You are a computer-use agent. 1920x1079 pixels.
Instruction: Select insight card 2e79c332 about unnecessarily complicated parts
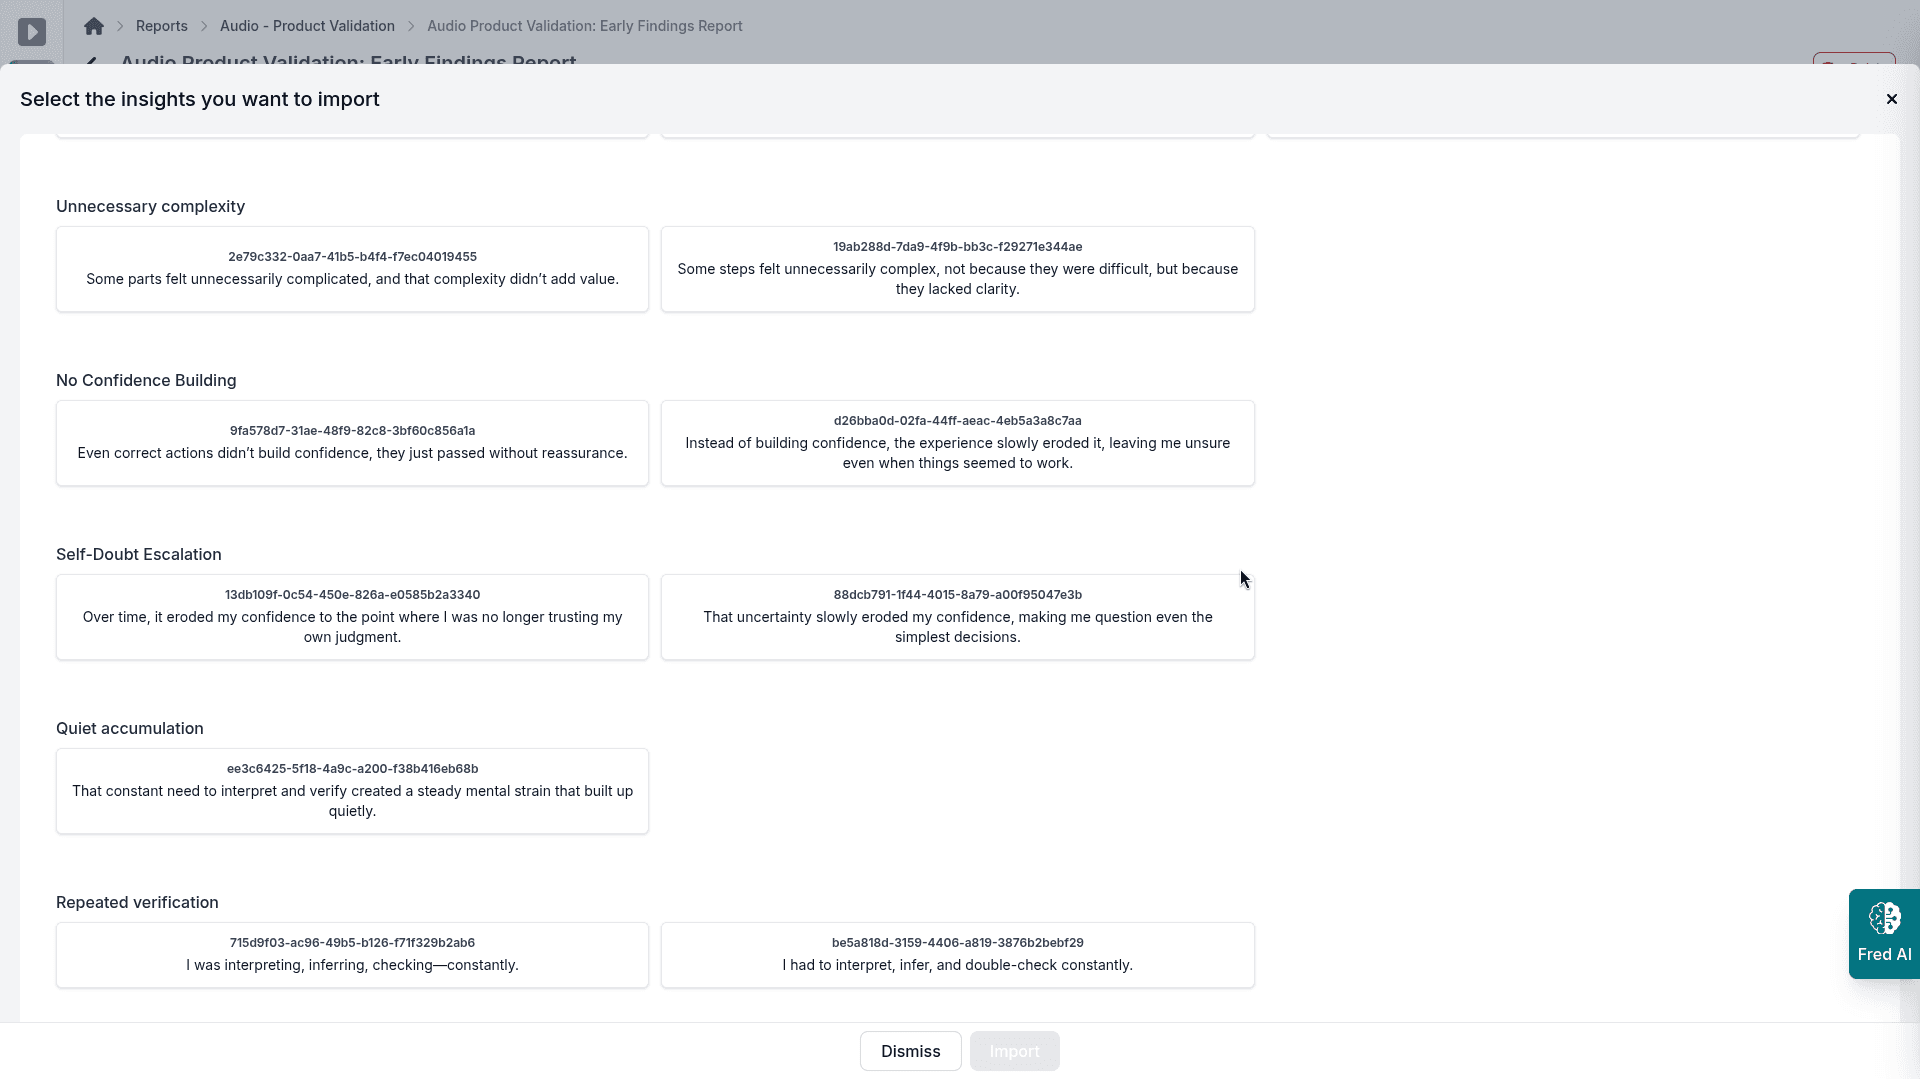352,269
